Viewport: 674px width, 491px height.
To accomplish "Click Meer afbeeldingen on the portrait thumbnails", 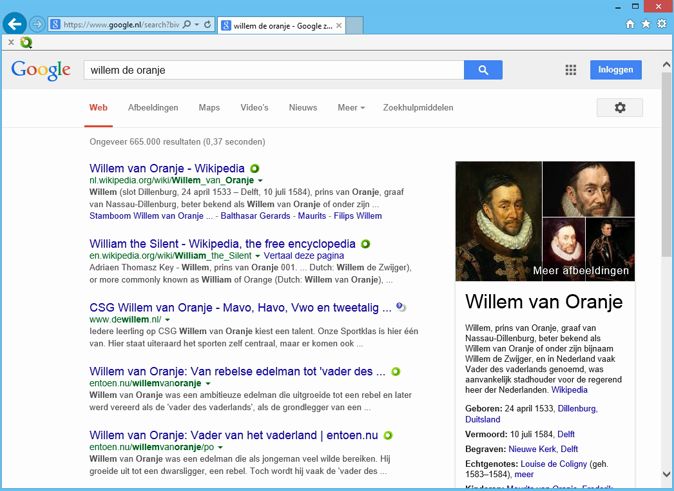I will coord(581,270).
